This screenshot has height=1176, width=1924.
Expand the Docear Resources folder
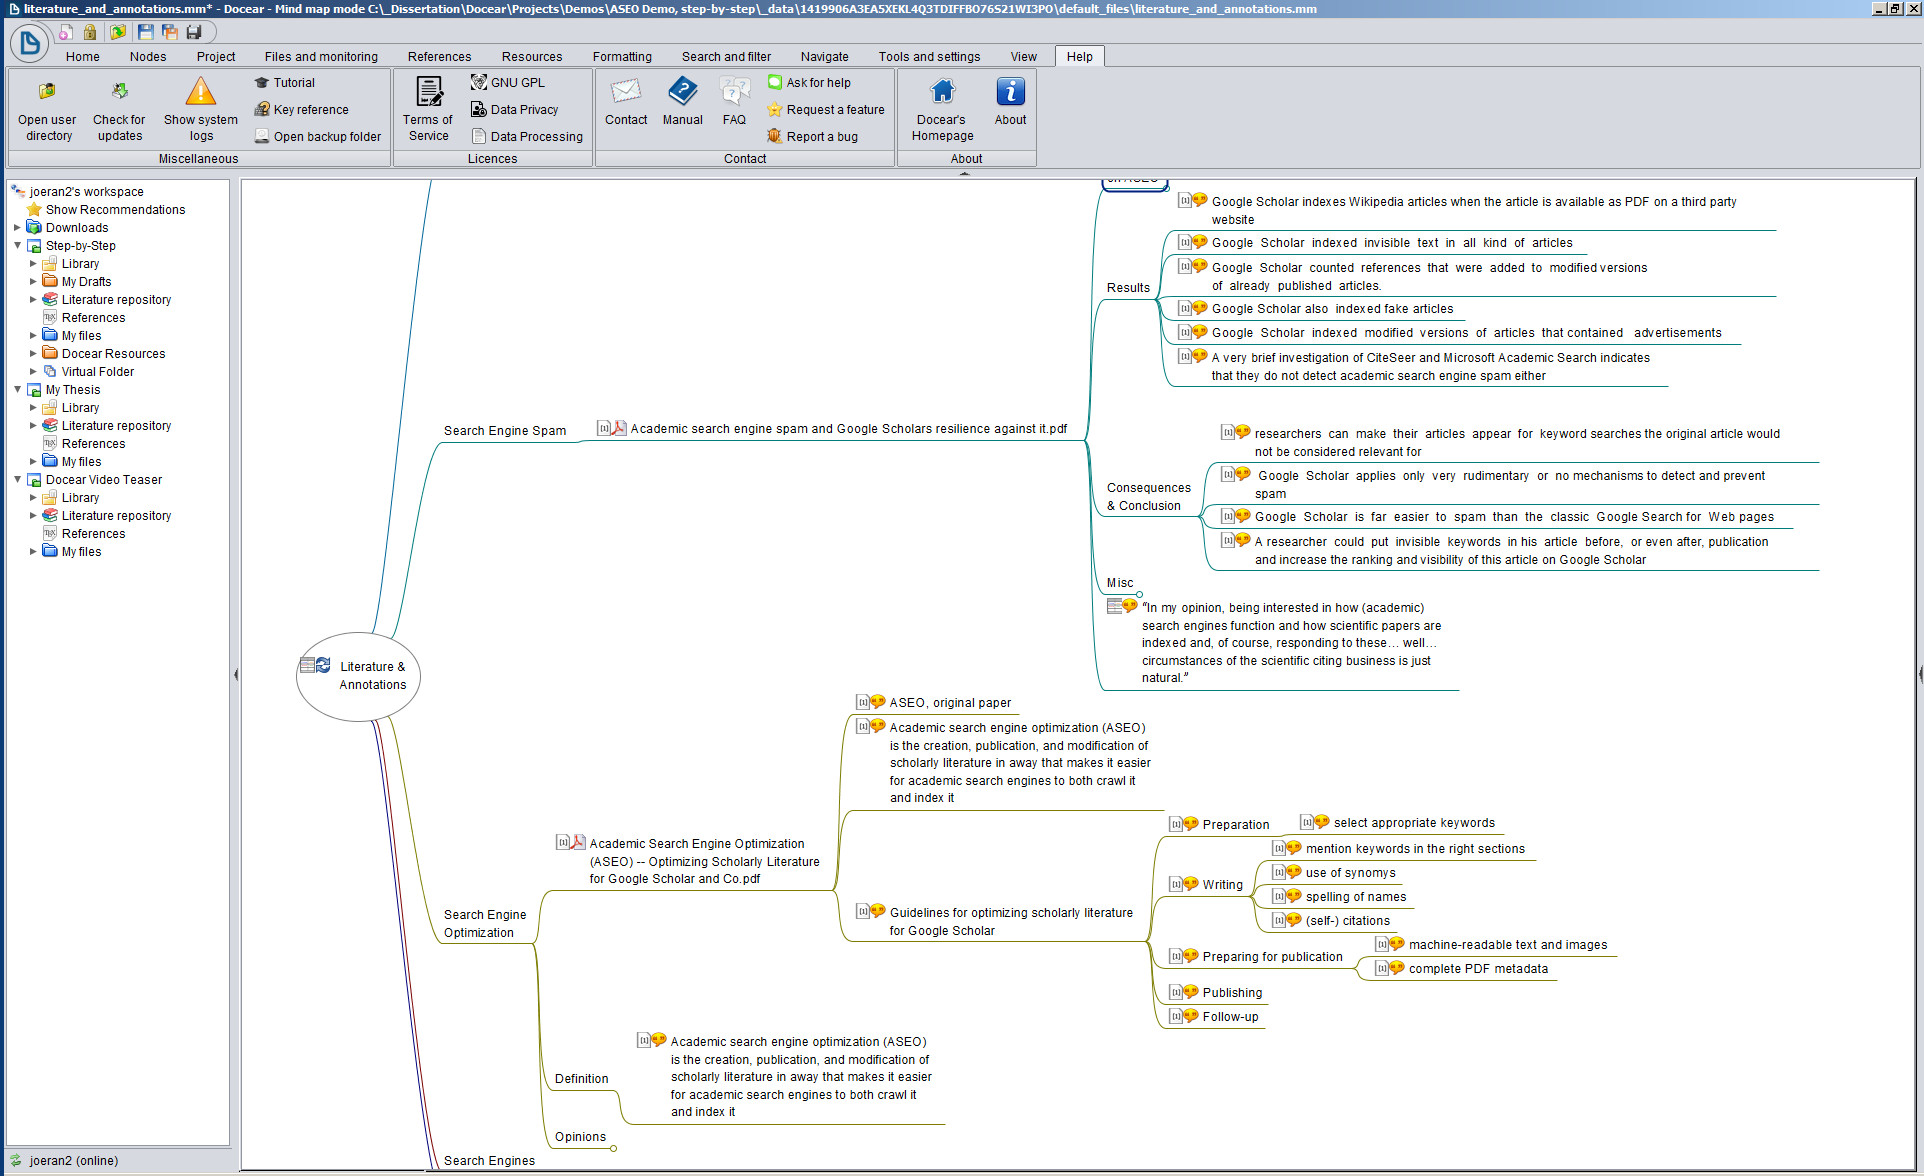coord(33,353)
